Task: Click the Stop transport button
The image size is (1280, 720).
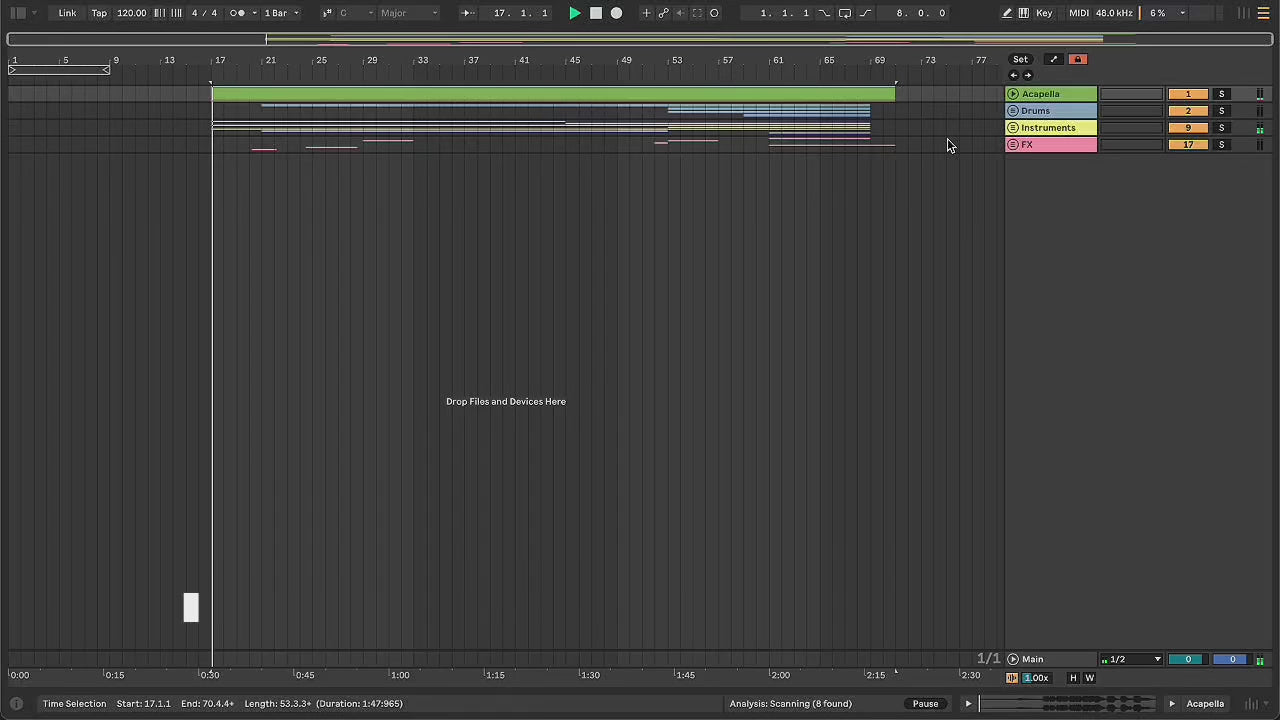Action: pos(595,13)
